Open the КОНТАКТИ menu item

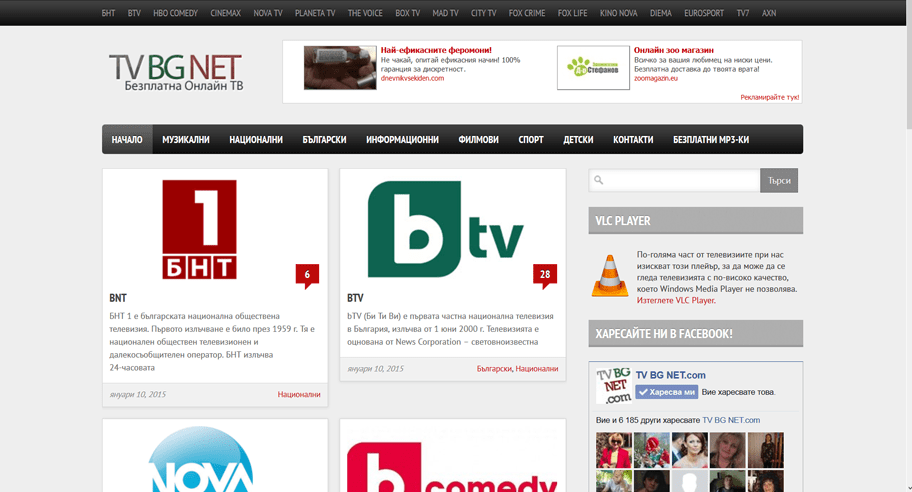[633, 140]
